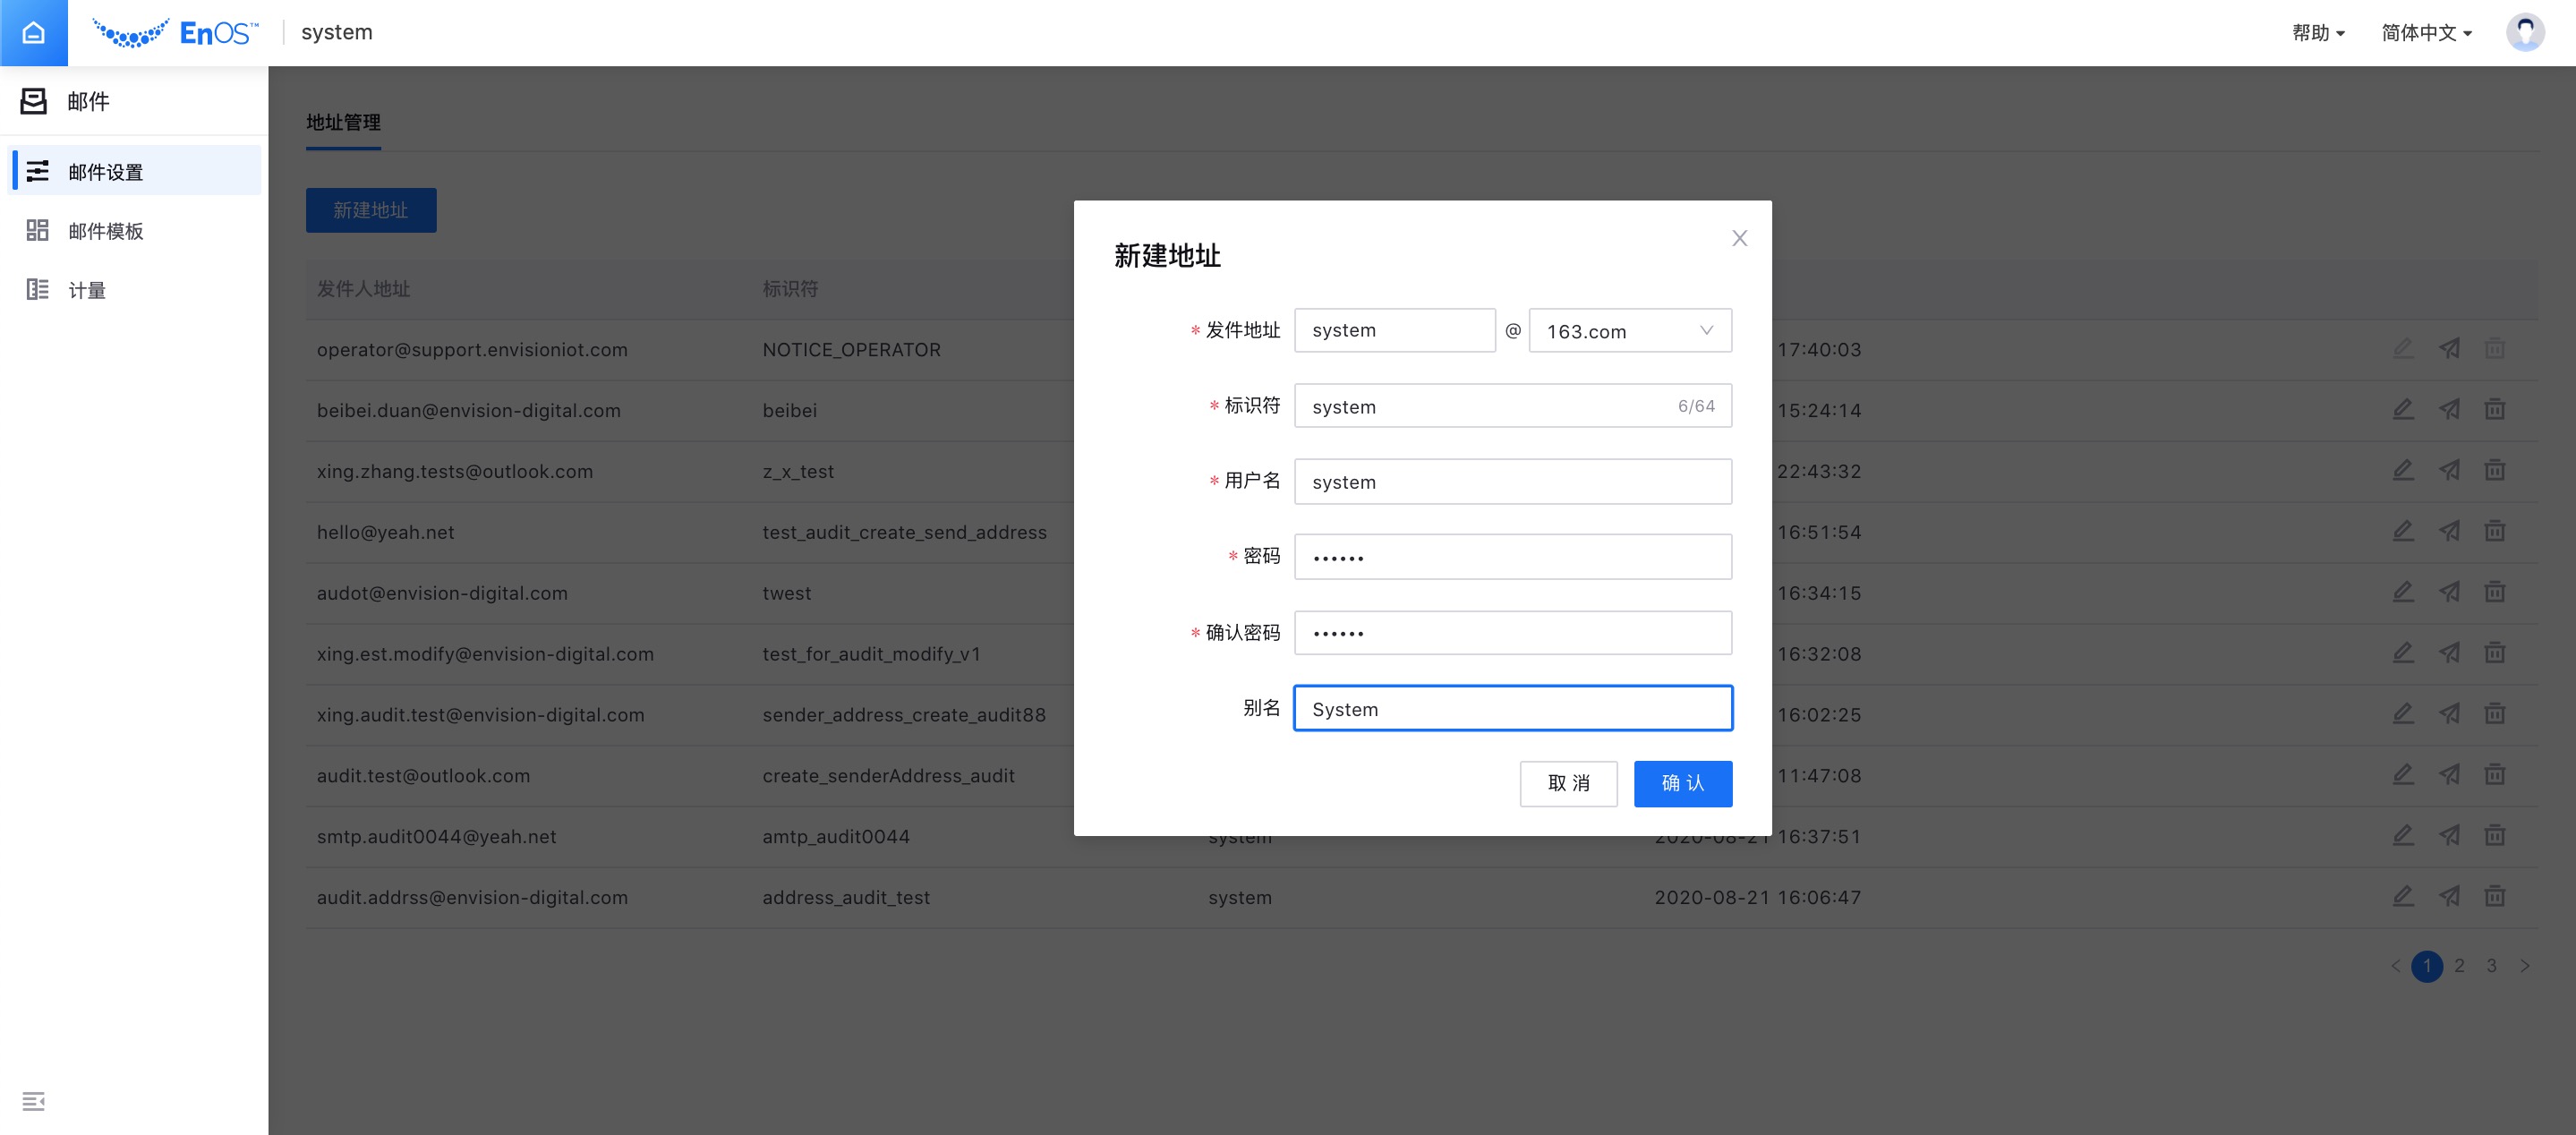Cancel the dialog with 取消
The width and height of the screenshot is (2576, 1135).
tap(1568, 783)
